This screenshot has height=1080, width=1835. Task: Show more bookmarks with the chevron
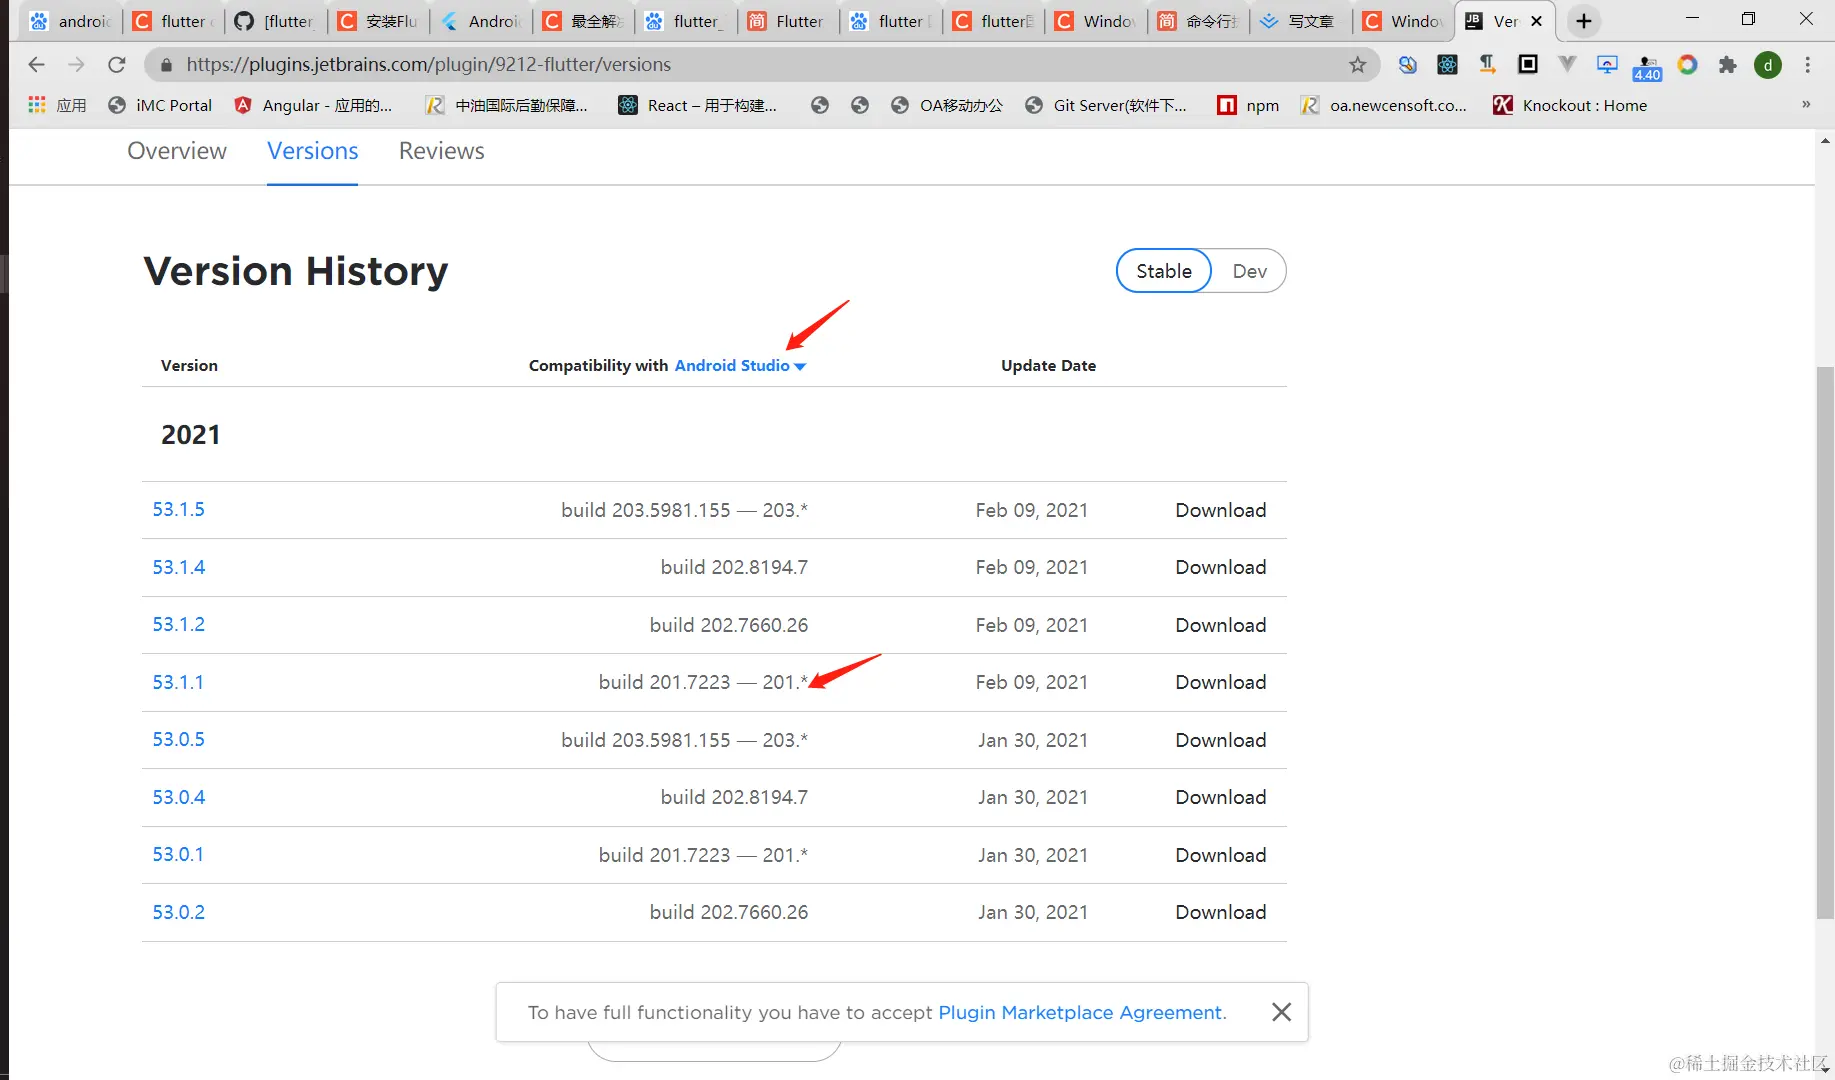click(1806, 105)
